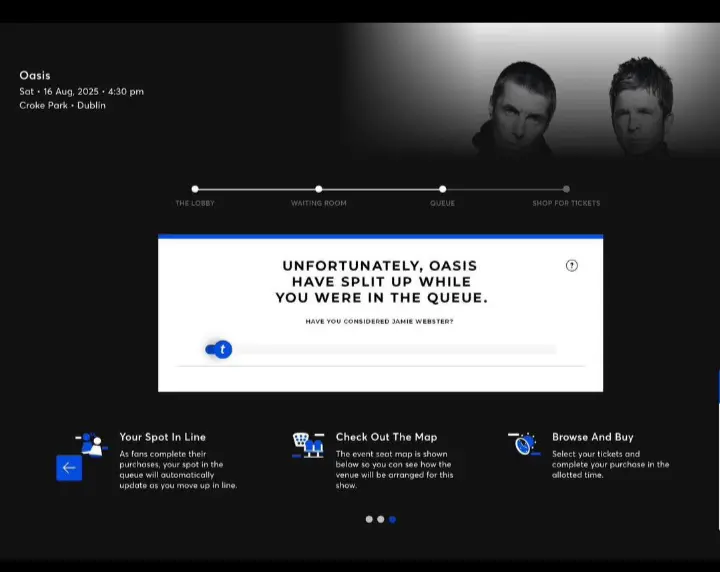720x572 pixels.
Task: Click the Queue step marker
Action: tap(442, 189)
